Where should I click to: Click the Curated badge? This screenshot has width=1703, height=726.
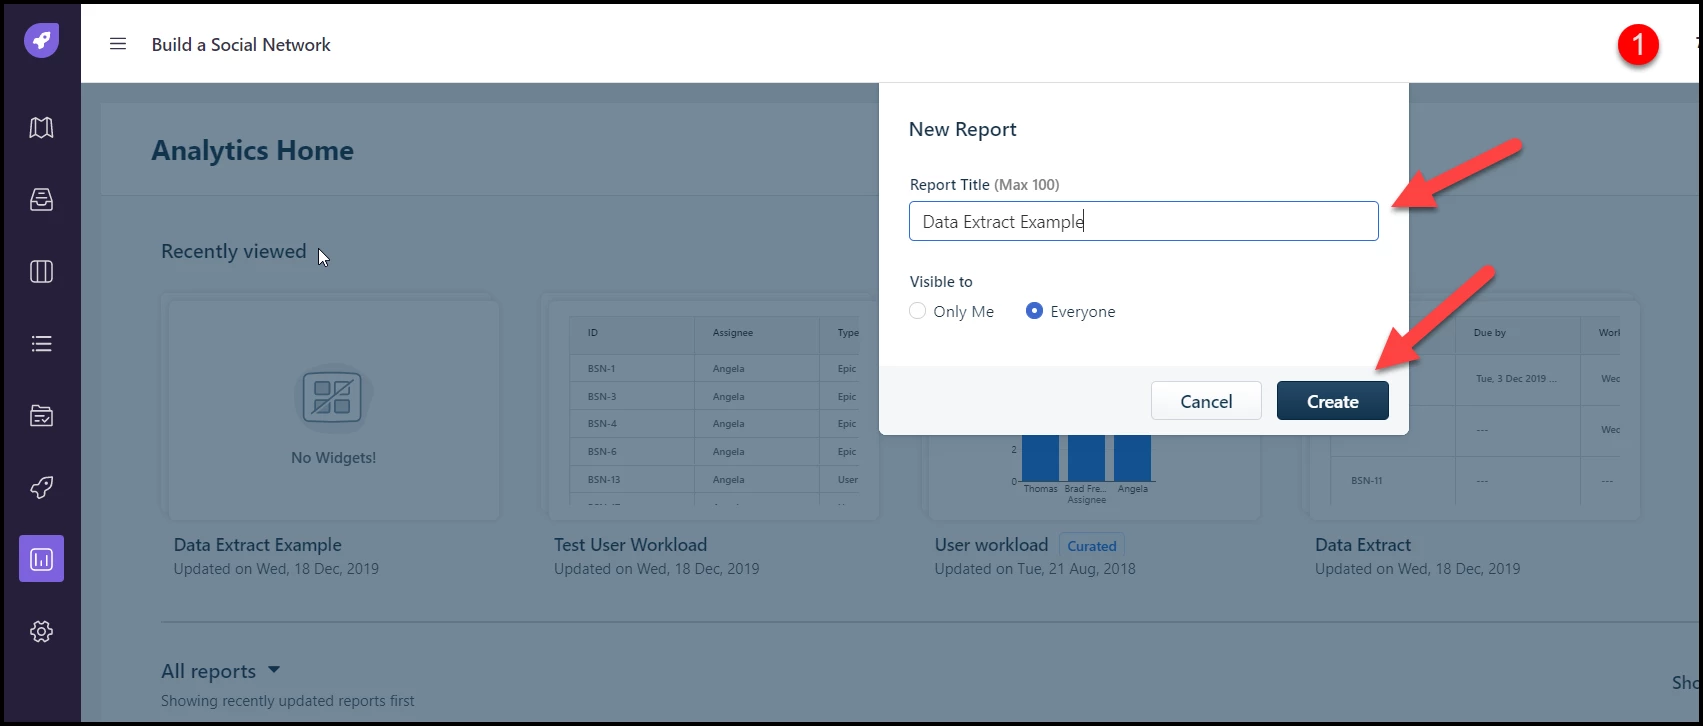(1091, 546)
